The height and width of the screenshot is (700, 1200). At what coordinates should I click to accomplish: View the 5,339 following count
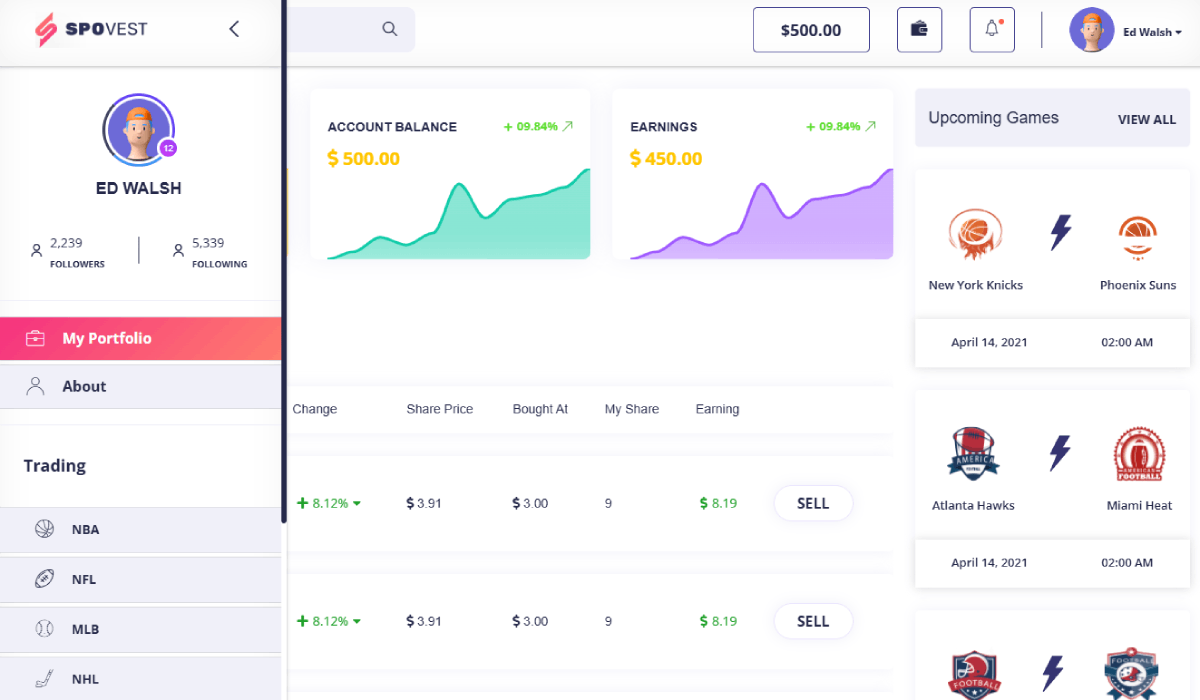click(208, 242)
